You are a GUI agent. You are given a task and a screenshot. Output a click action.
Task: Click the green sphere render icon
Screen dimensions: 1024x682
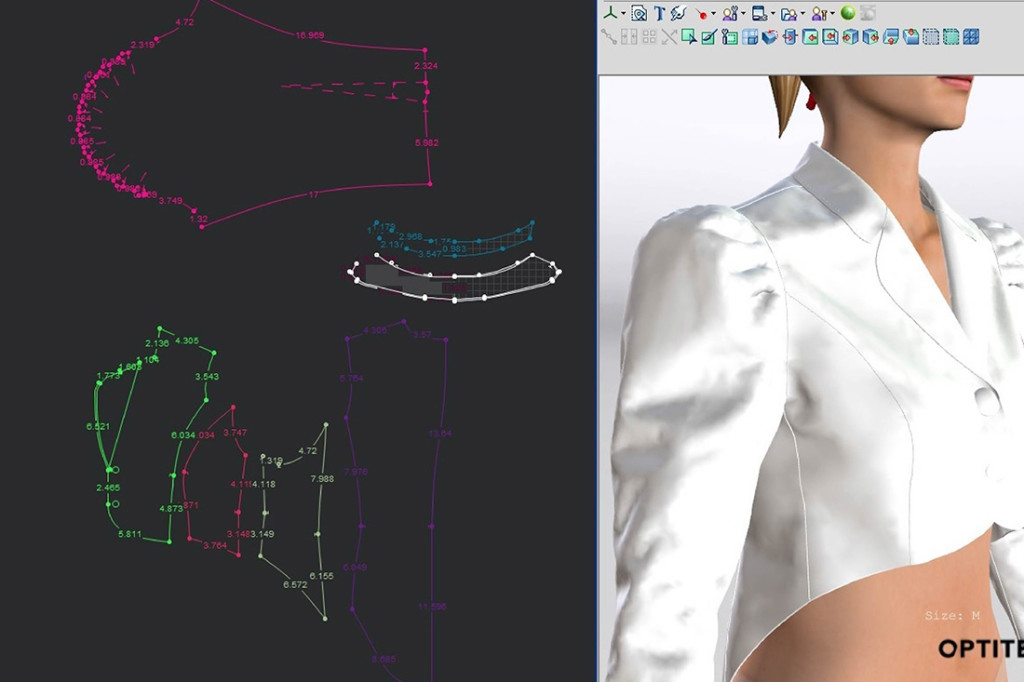pyautogui.click(x=848, y=13)
